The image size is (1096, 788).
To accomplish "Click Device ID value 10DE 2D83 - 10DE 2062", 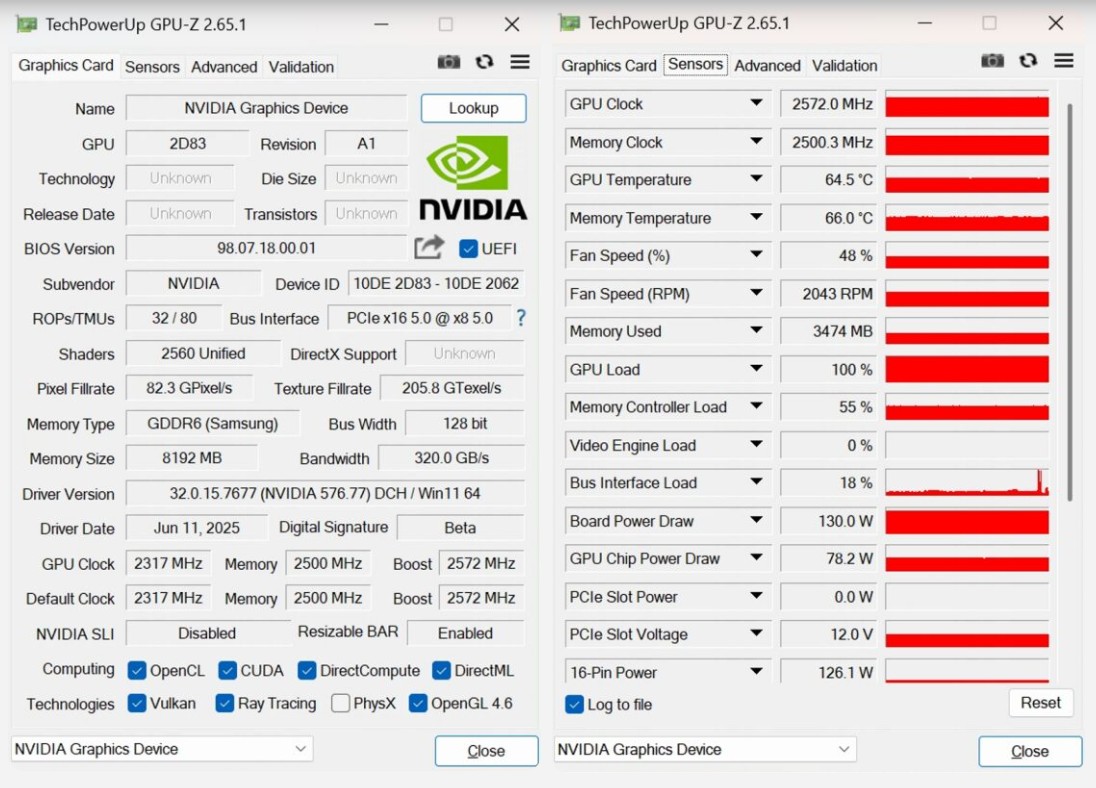I will (436, 283).
